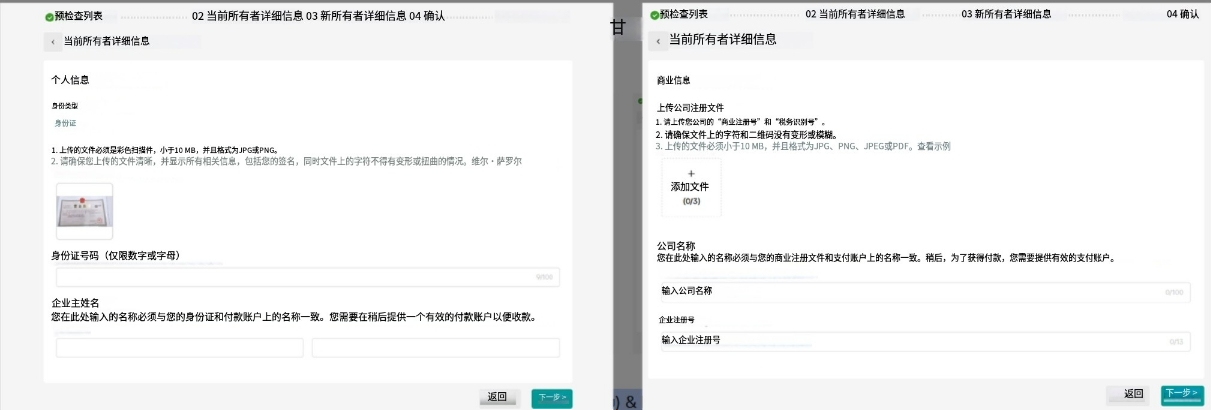1211x410 pixels.
Task: Click 下一步 button in right panel
Action: 1182,394
